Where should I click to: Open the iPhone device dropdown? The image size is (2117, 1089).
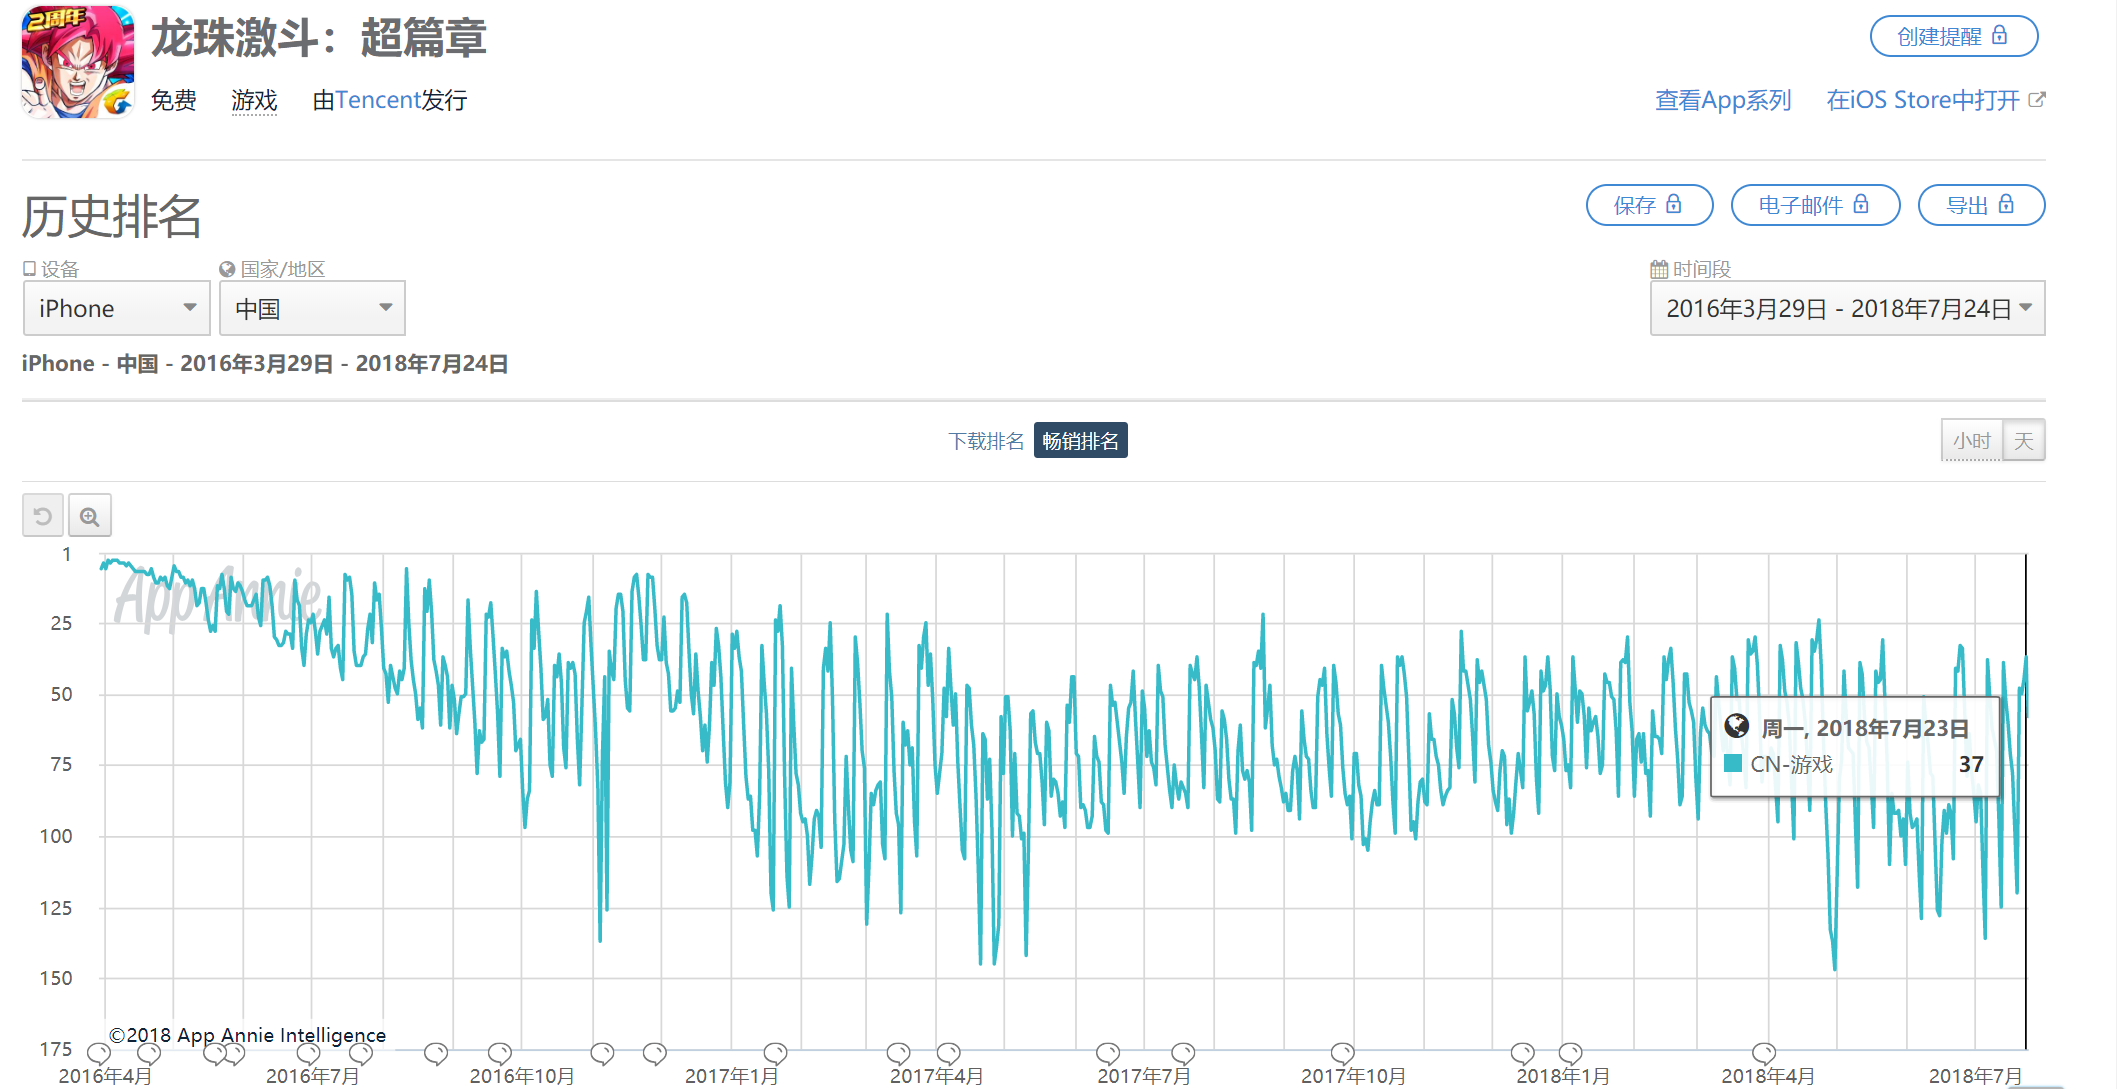pyautogui.click(x=116, y=309)
